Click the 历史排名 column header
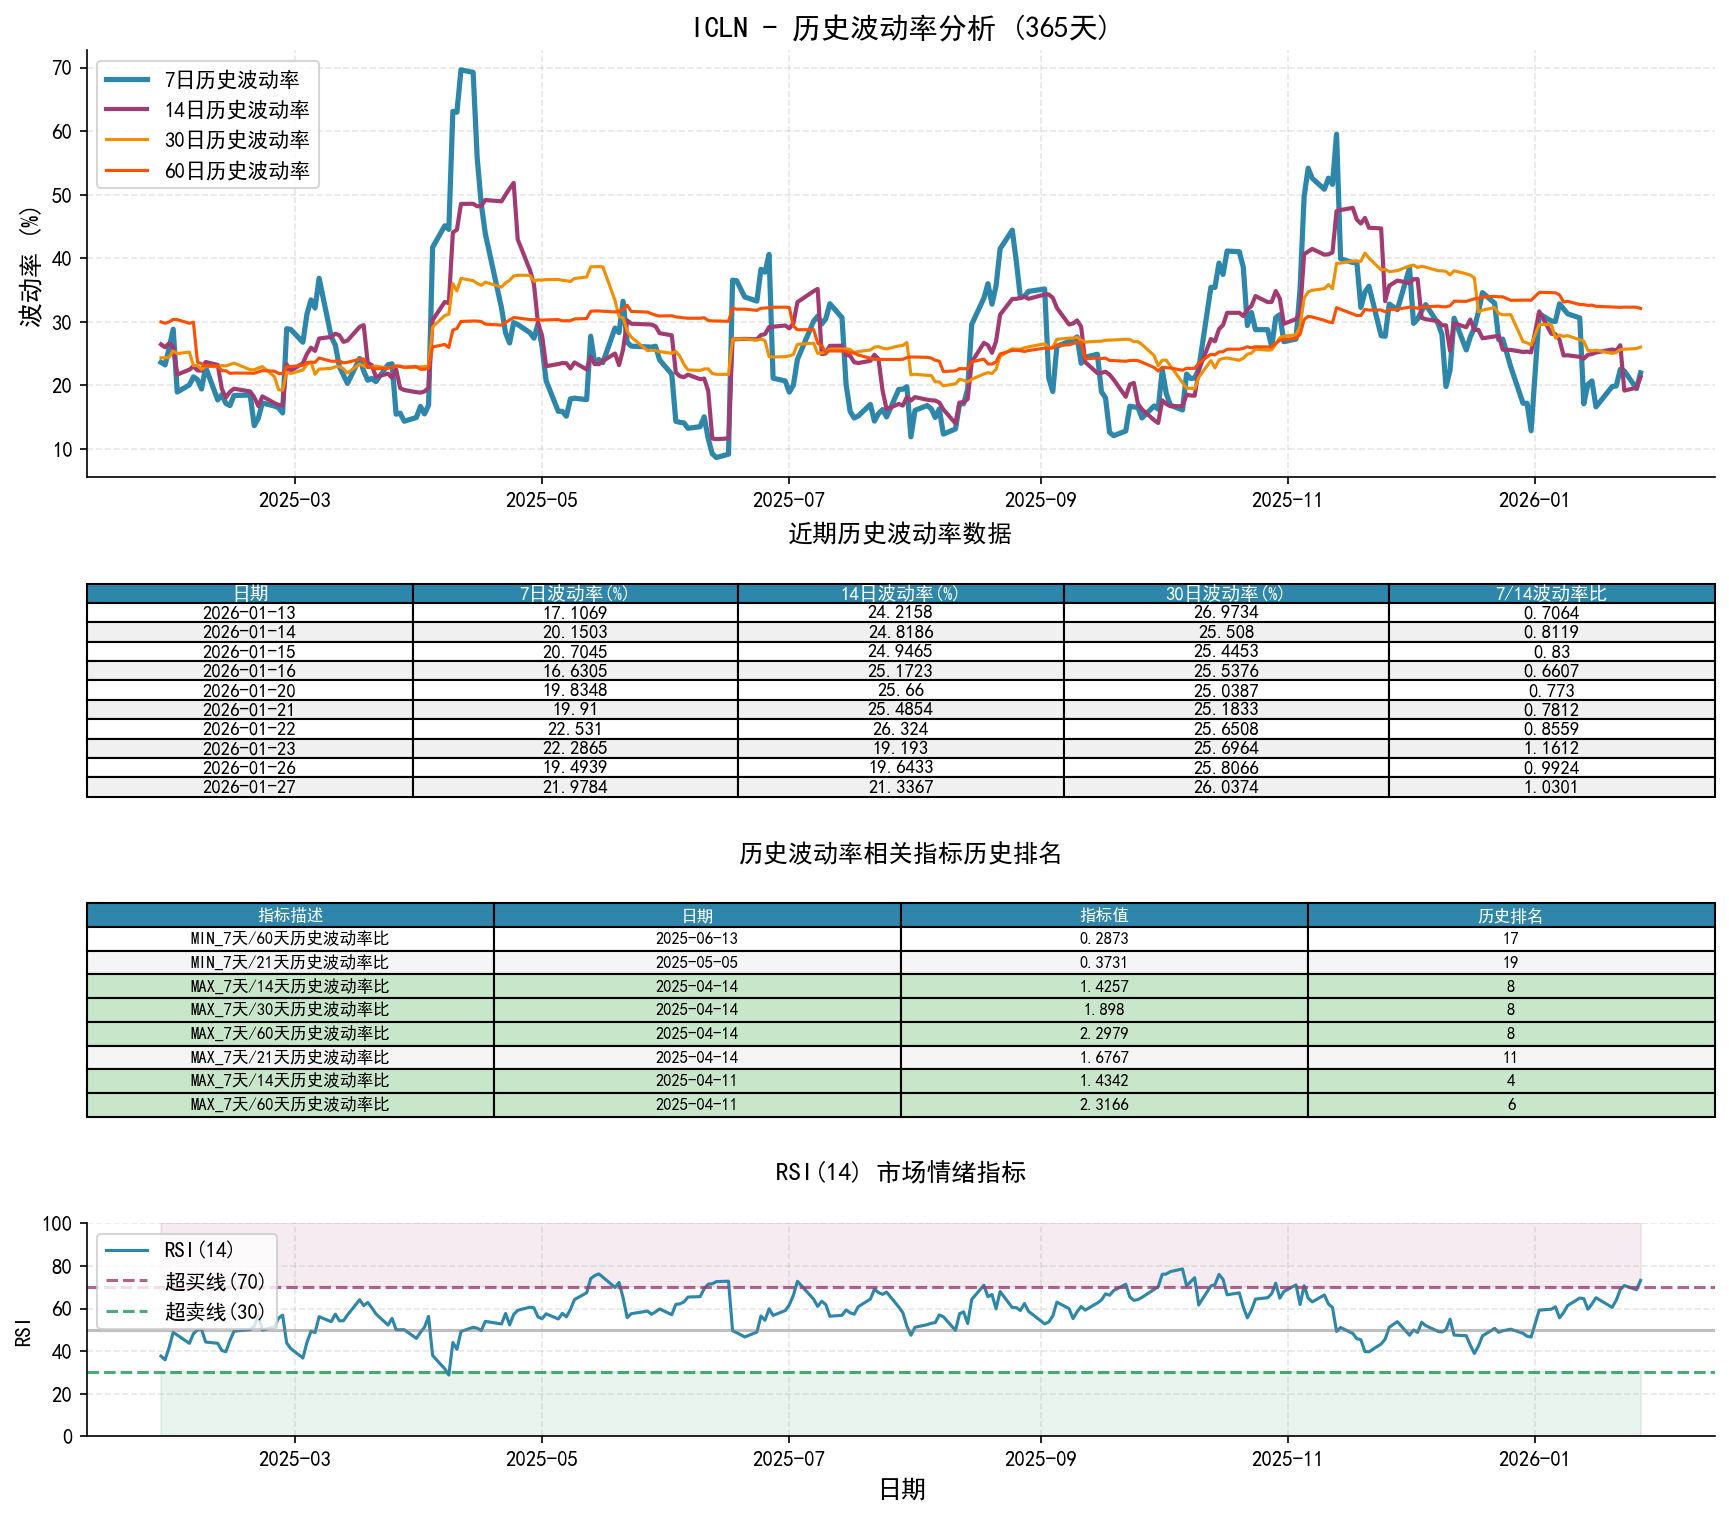 pyautogui.click(x=1510, y=916)
